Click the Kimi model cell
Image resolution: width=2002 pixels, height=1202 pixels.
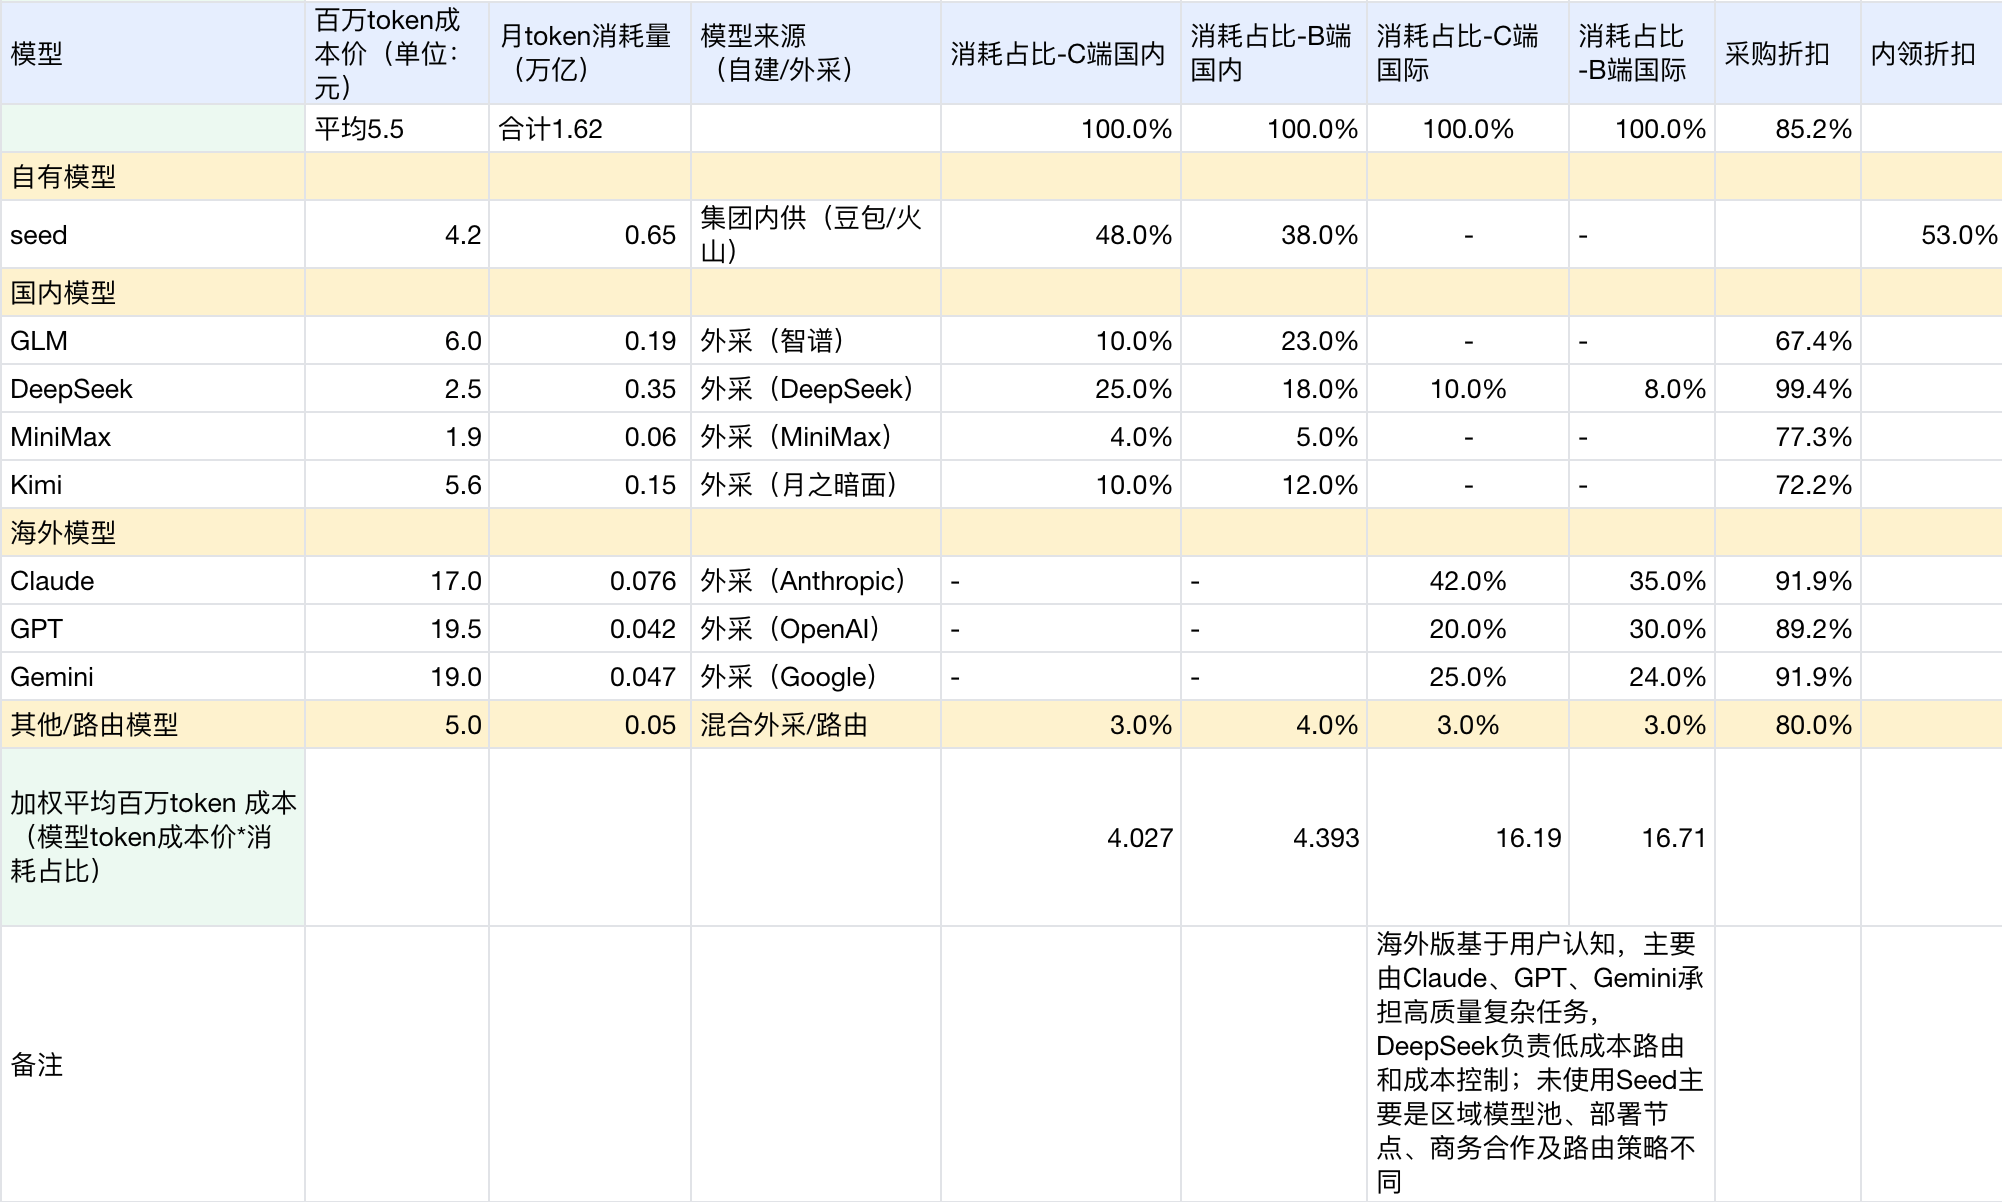click(153, 485)
